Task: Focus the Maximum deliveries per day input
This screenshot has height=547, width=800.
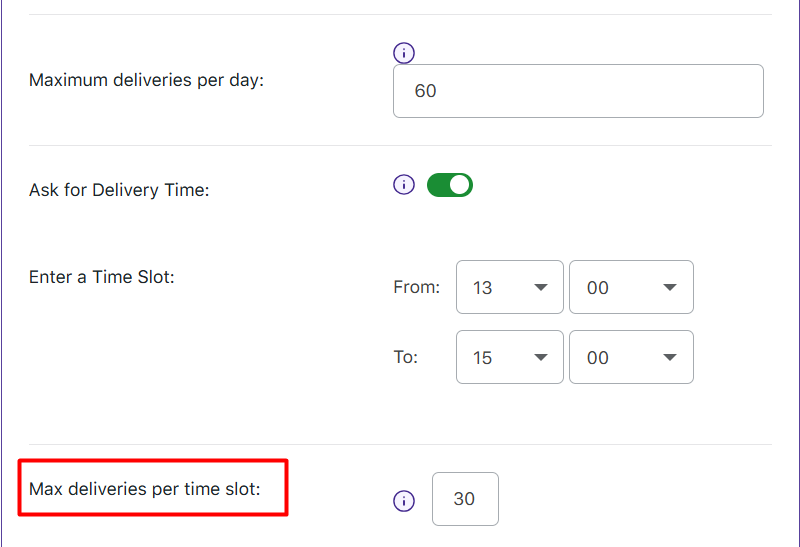Action: (x=578, y=91)
